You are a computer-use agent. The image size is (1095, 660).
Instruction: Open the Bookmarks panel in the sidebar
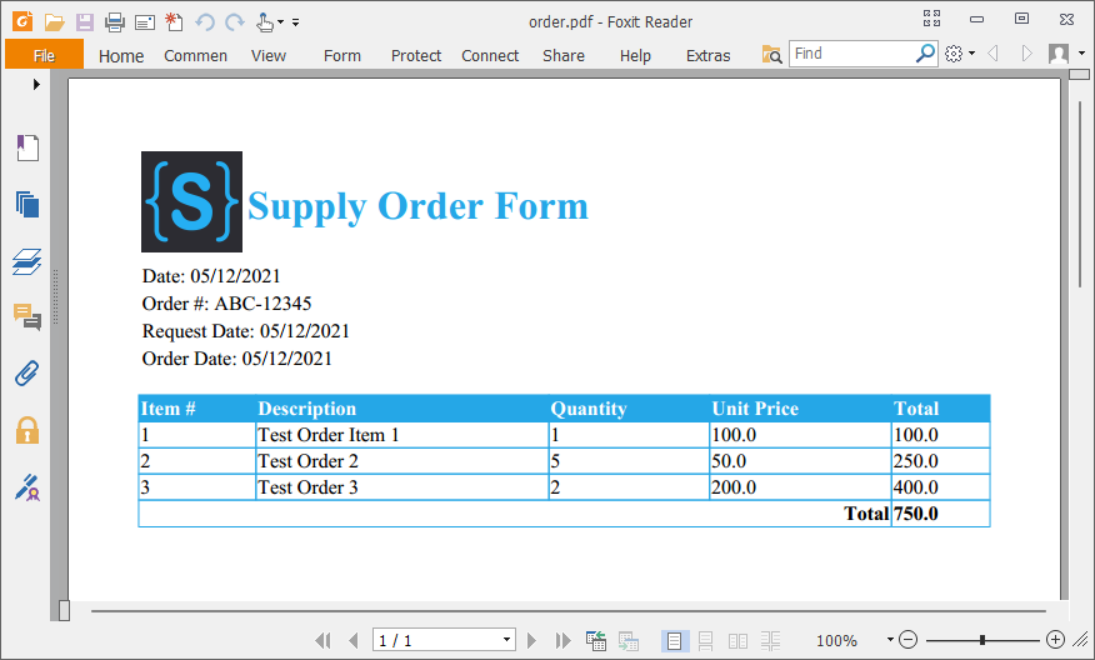pyautogui.click(x=27, y=147)
